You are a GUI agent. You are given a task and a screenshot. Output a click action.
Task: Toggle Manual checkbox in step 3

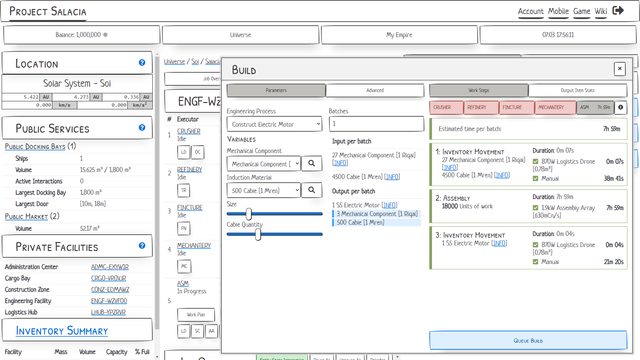(x=535, y=262)
